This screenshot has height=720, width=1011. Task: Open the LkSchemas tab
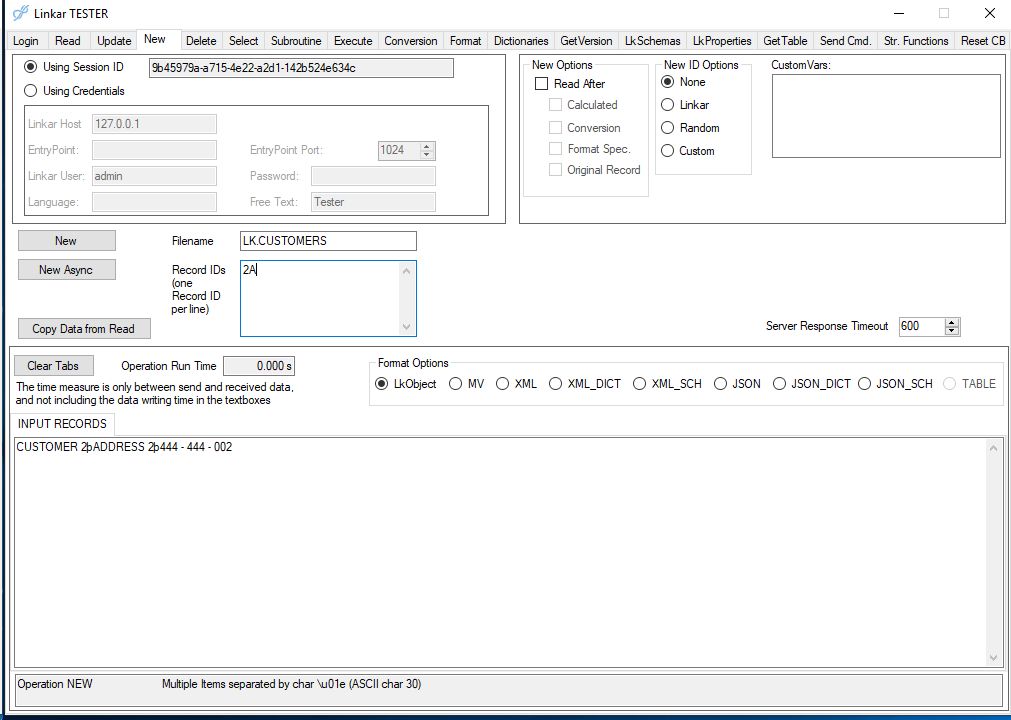click(x=653, y=41)
